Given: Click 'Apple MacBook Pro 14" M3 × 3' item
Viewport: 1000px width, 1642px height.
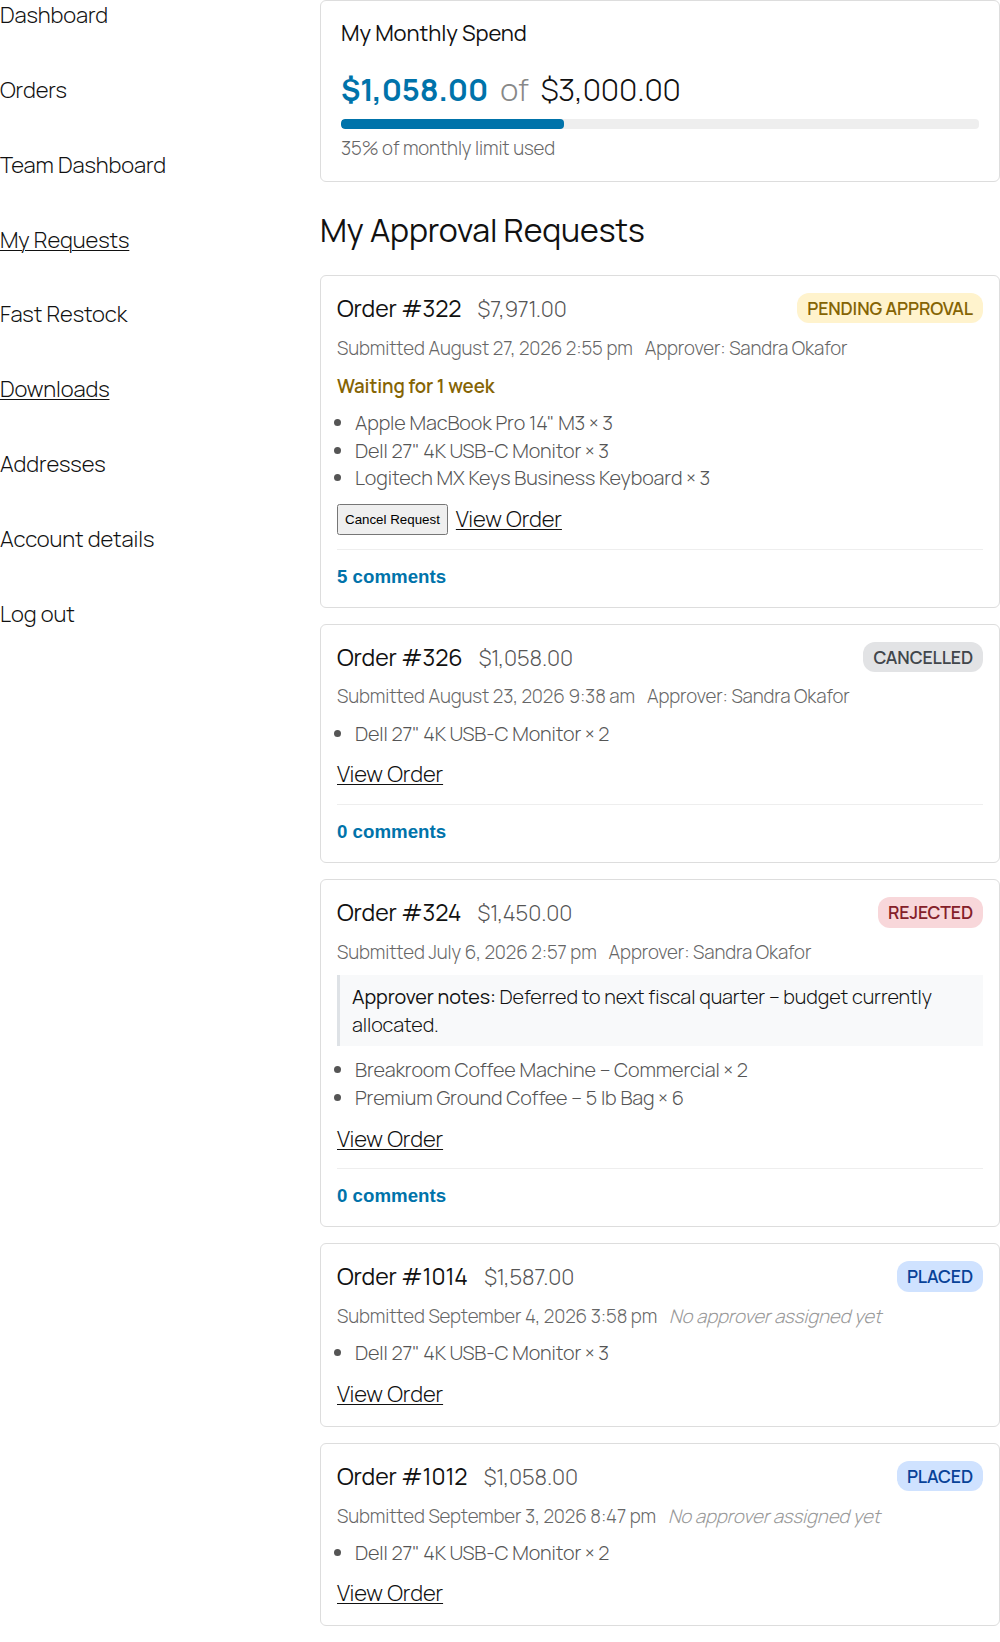Looking at the screenshot, I should [484, 423].
